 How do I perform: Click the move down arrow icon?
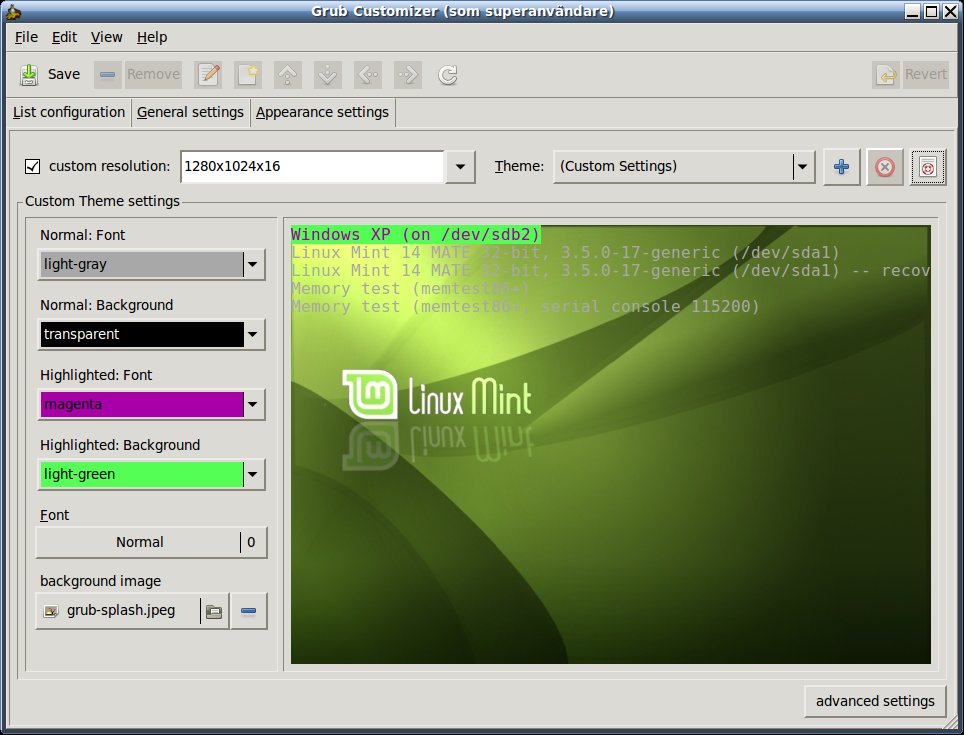tap(328, 75)
